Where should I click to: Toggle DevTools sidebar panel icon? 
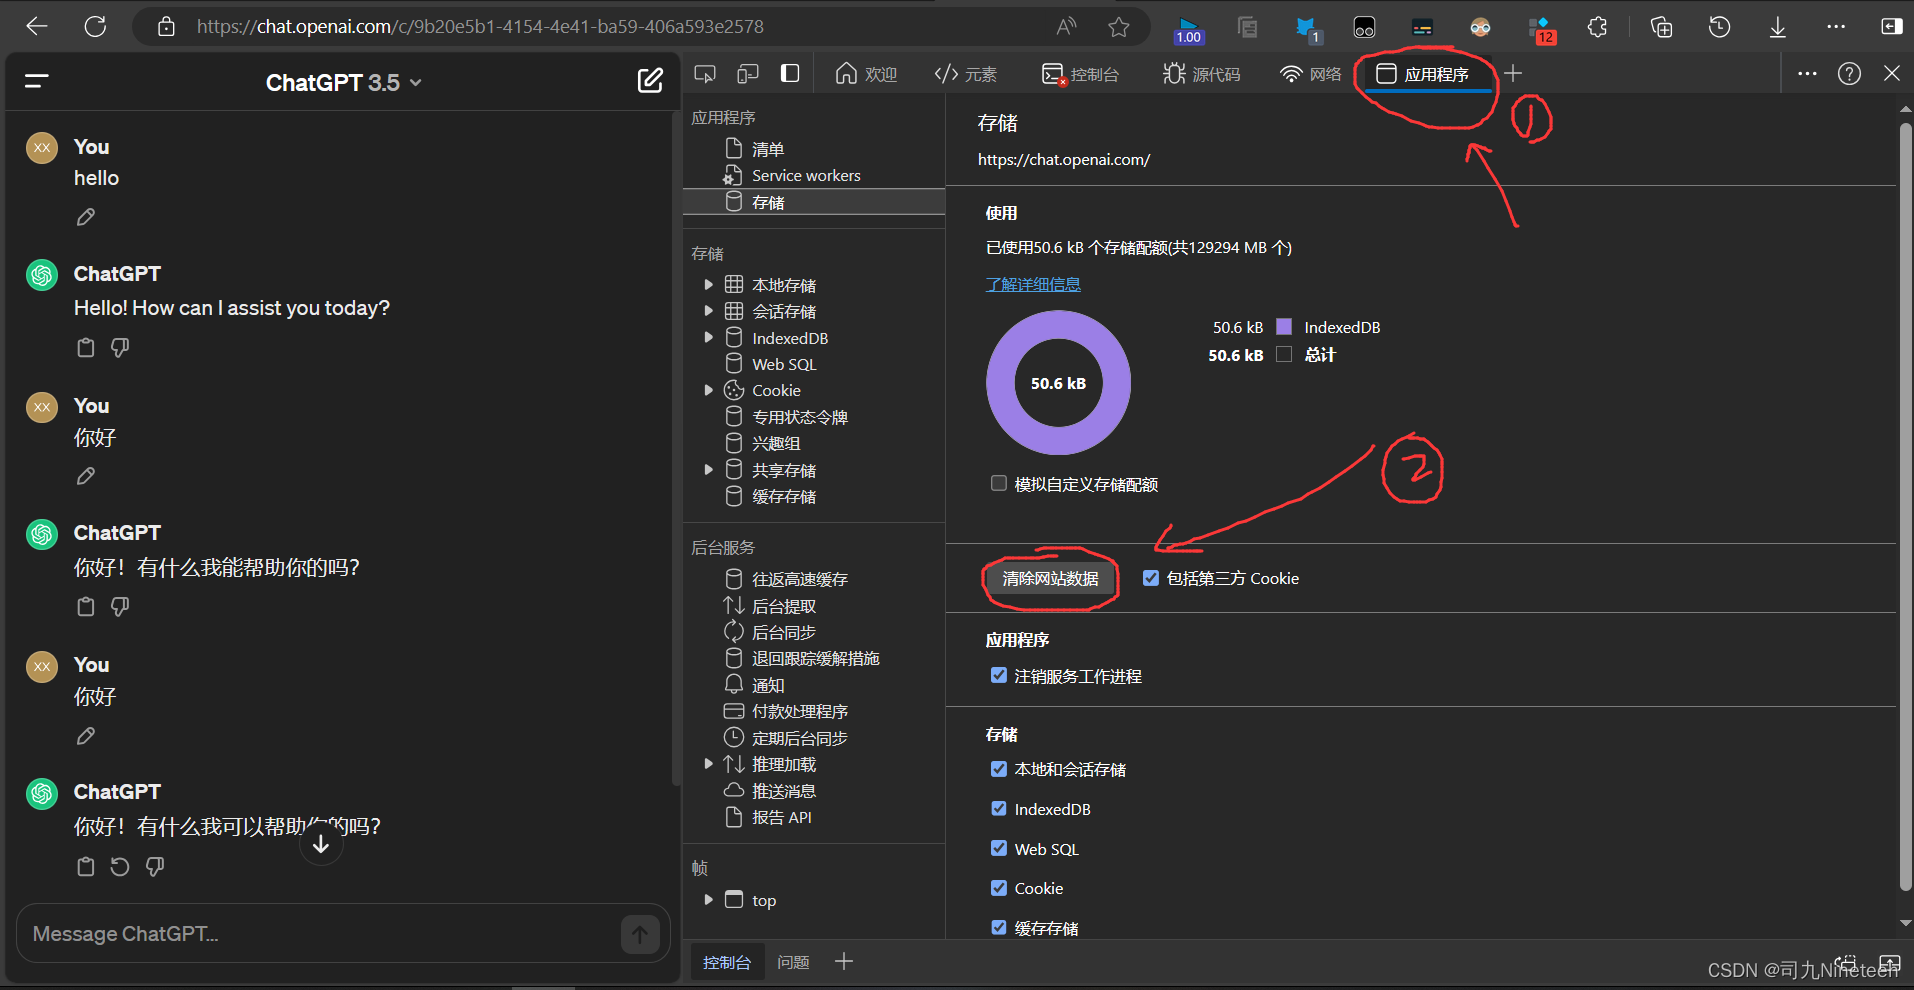790,74
